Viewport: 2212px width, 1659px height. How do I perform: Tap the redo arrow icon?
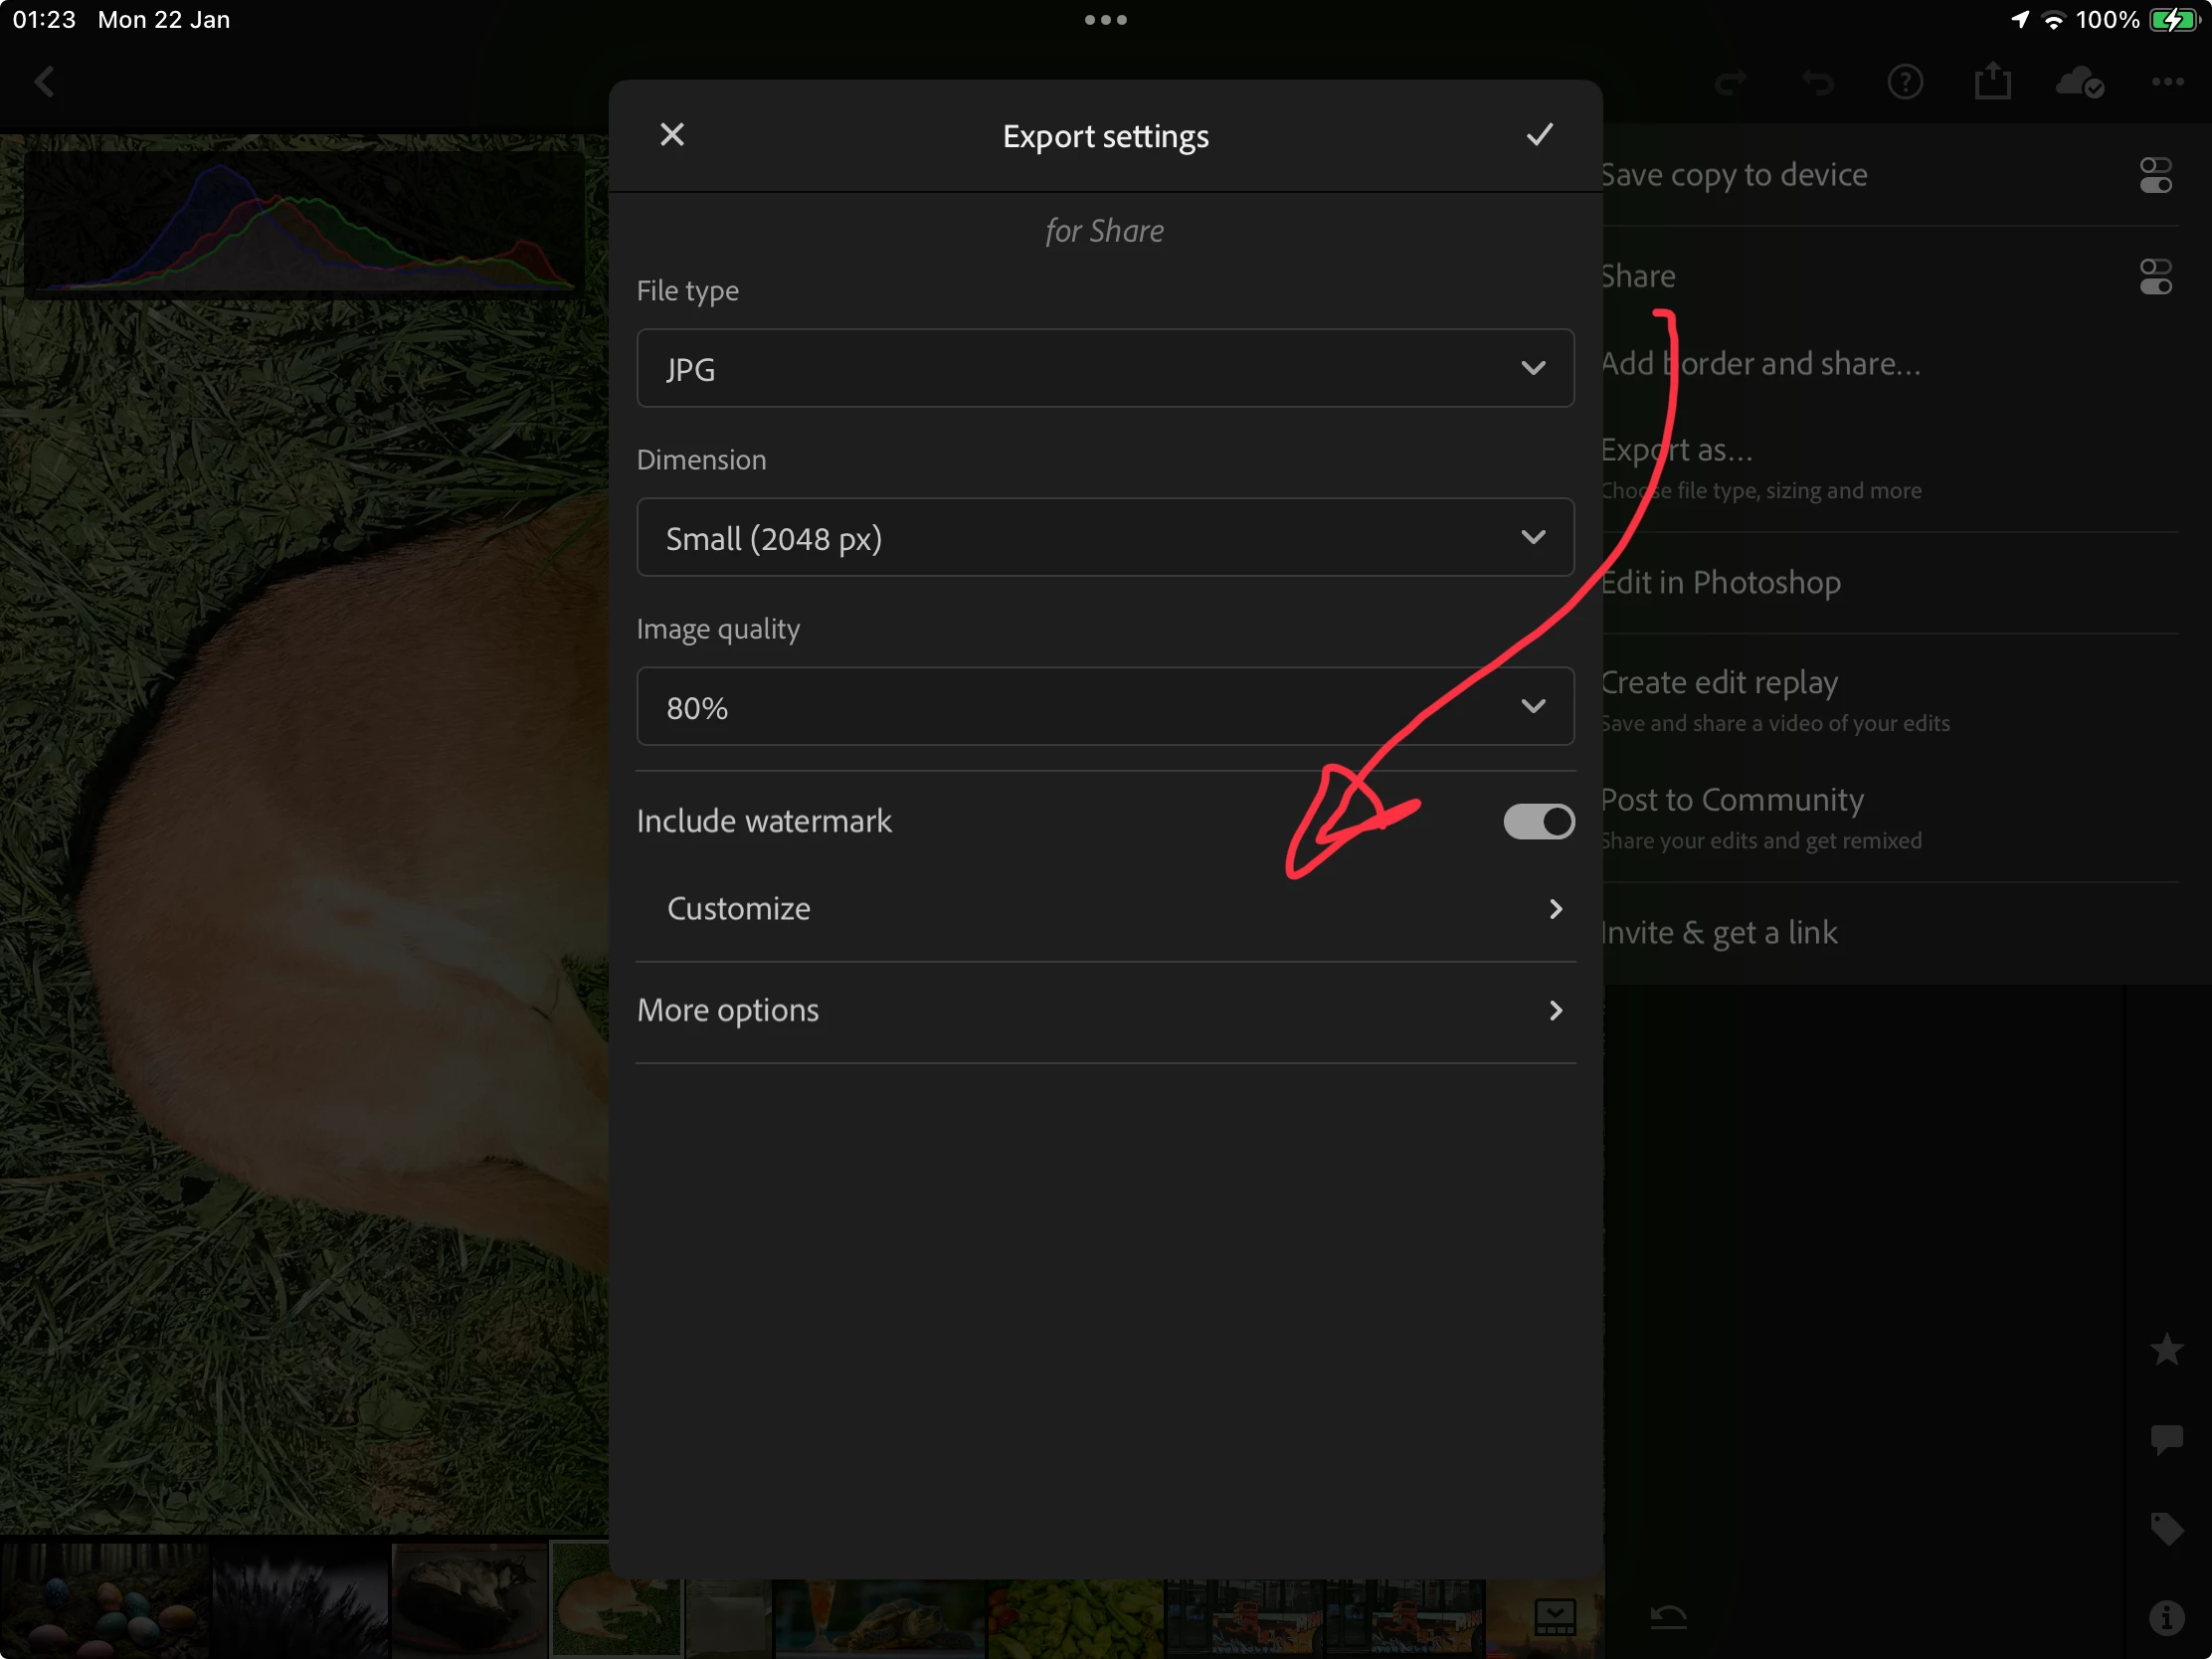pos(1731,82)
